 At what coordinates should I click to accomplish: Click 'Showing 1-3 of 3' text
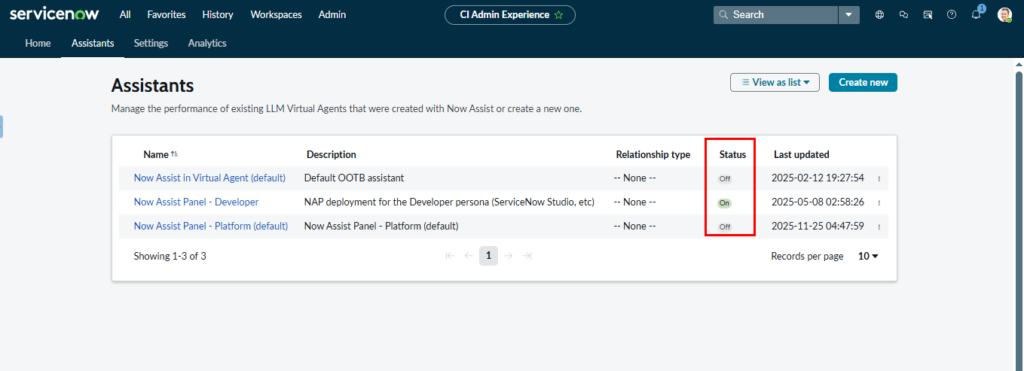coord(170,256)
